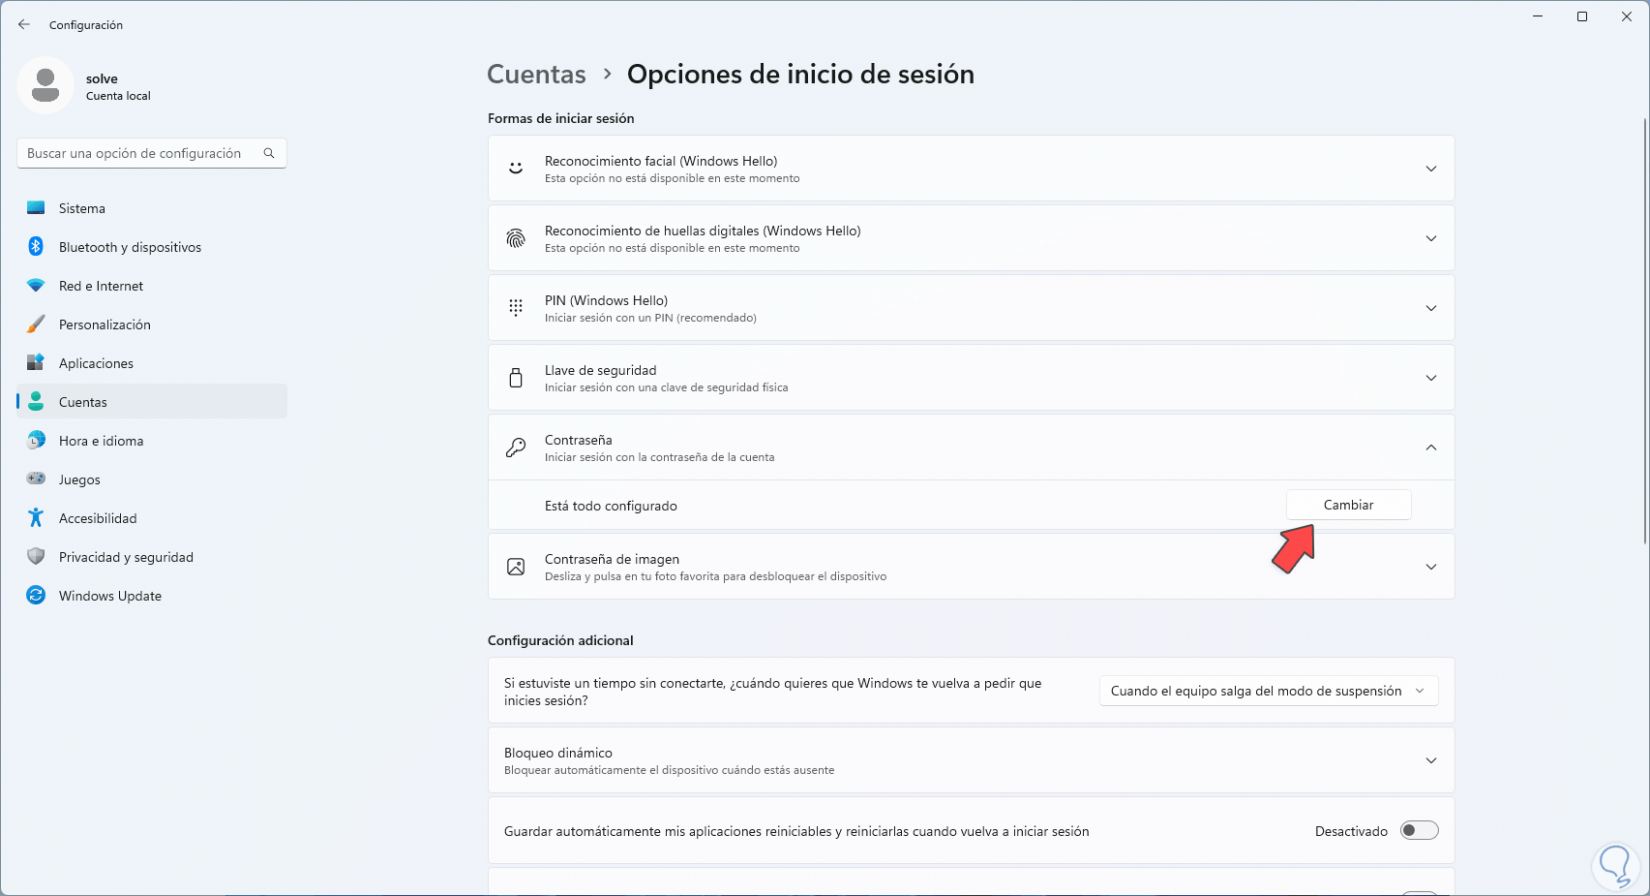
Task: Open Privacidad y seguridad settings
Action: (152, 557)
